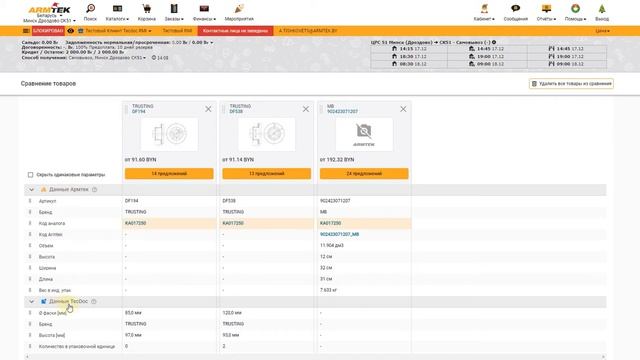
Task: Click the TecDoc section logo icon
Action: pyautogui.click(x=44, y=302)
